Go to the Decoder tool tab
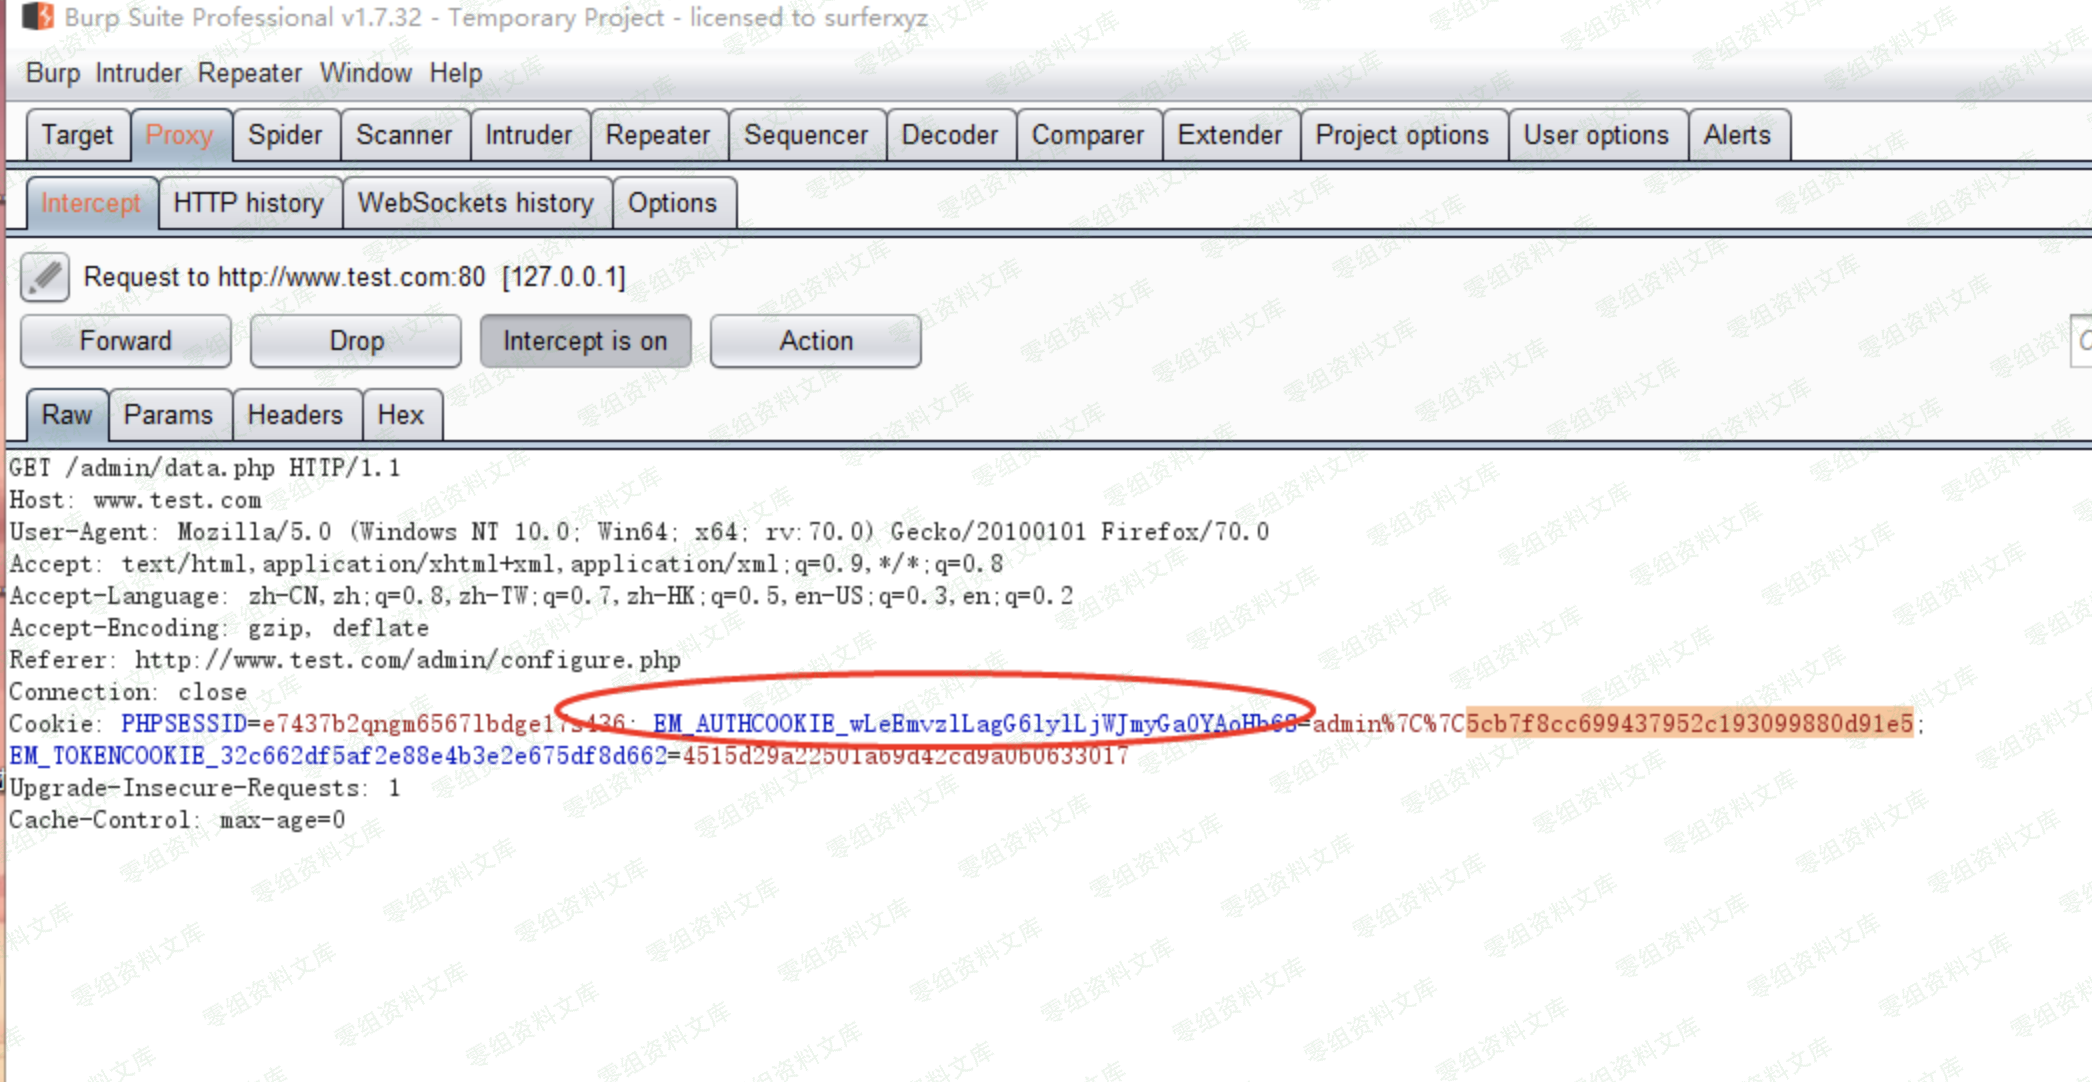The width and height of the screenshot is (2092, 1082). 949,135
